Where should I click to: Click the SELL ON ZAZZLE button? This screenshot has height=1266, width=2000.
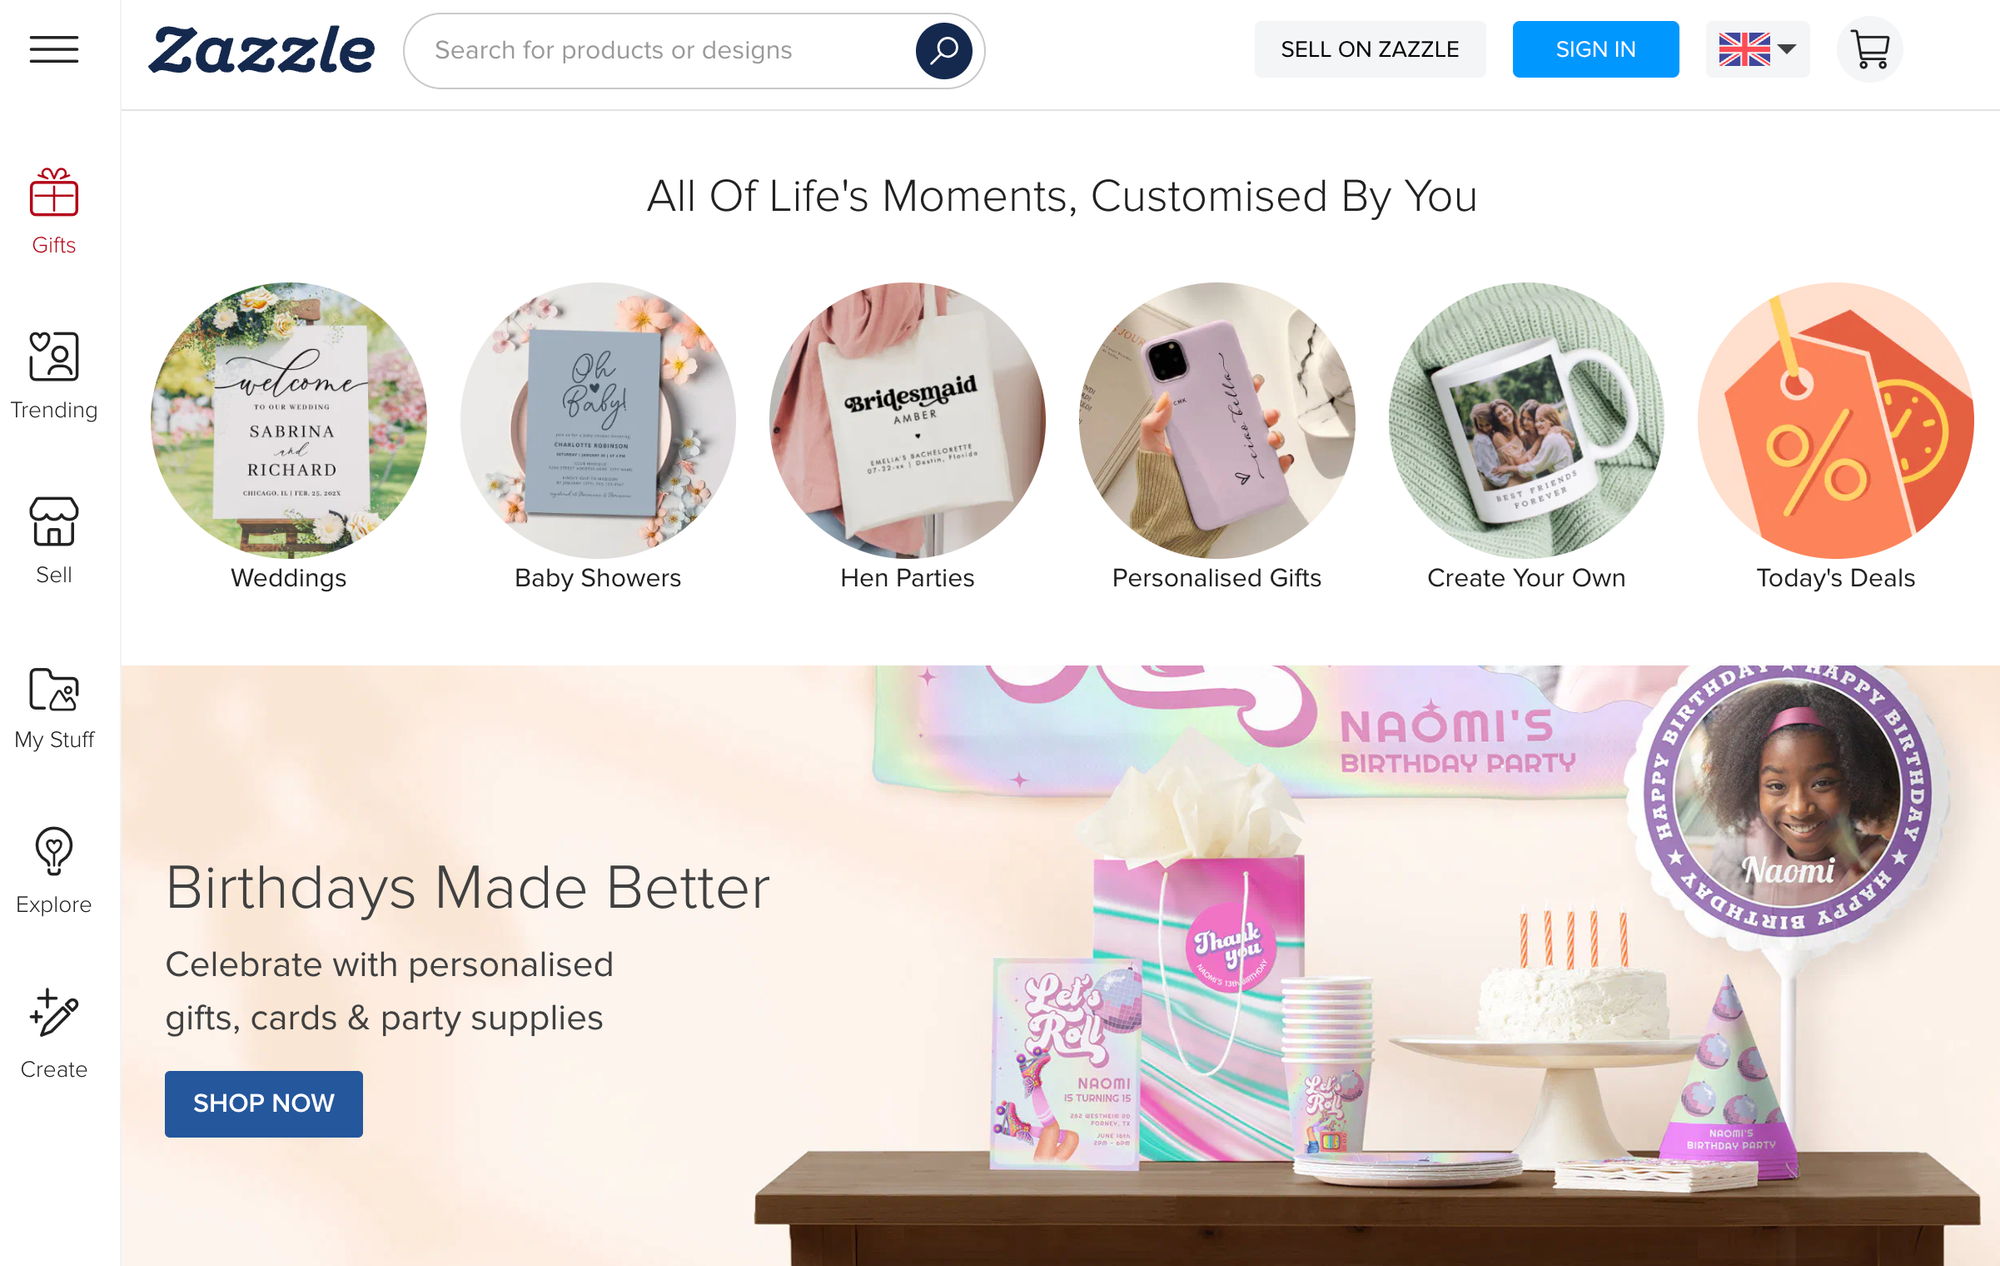[1369, 49]
